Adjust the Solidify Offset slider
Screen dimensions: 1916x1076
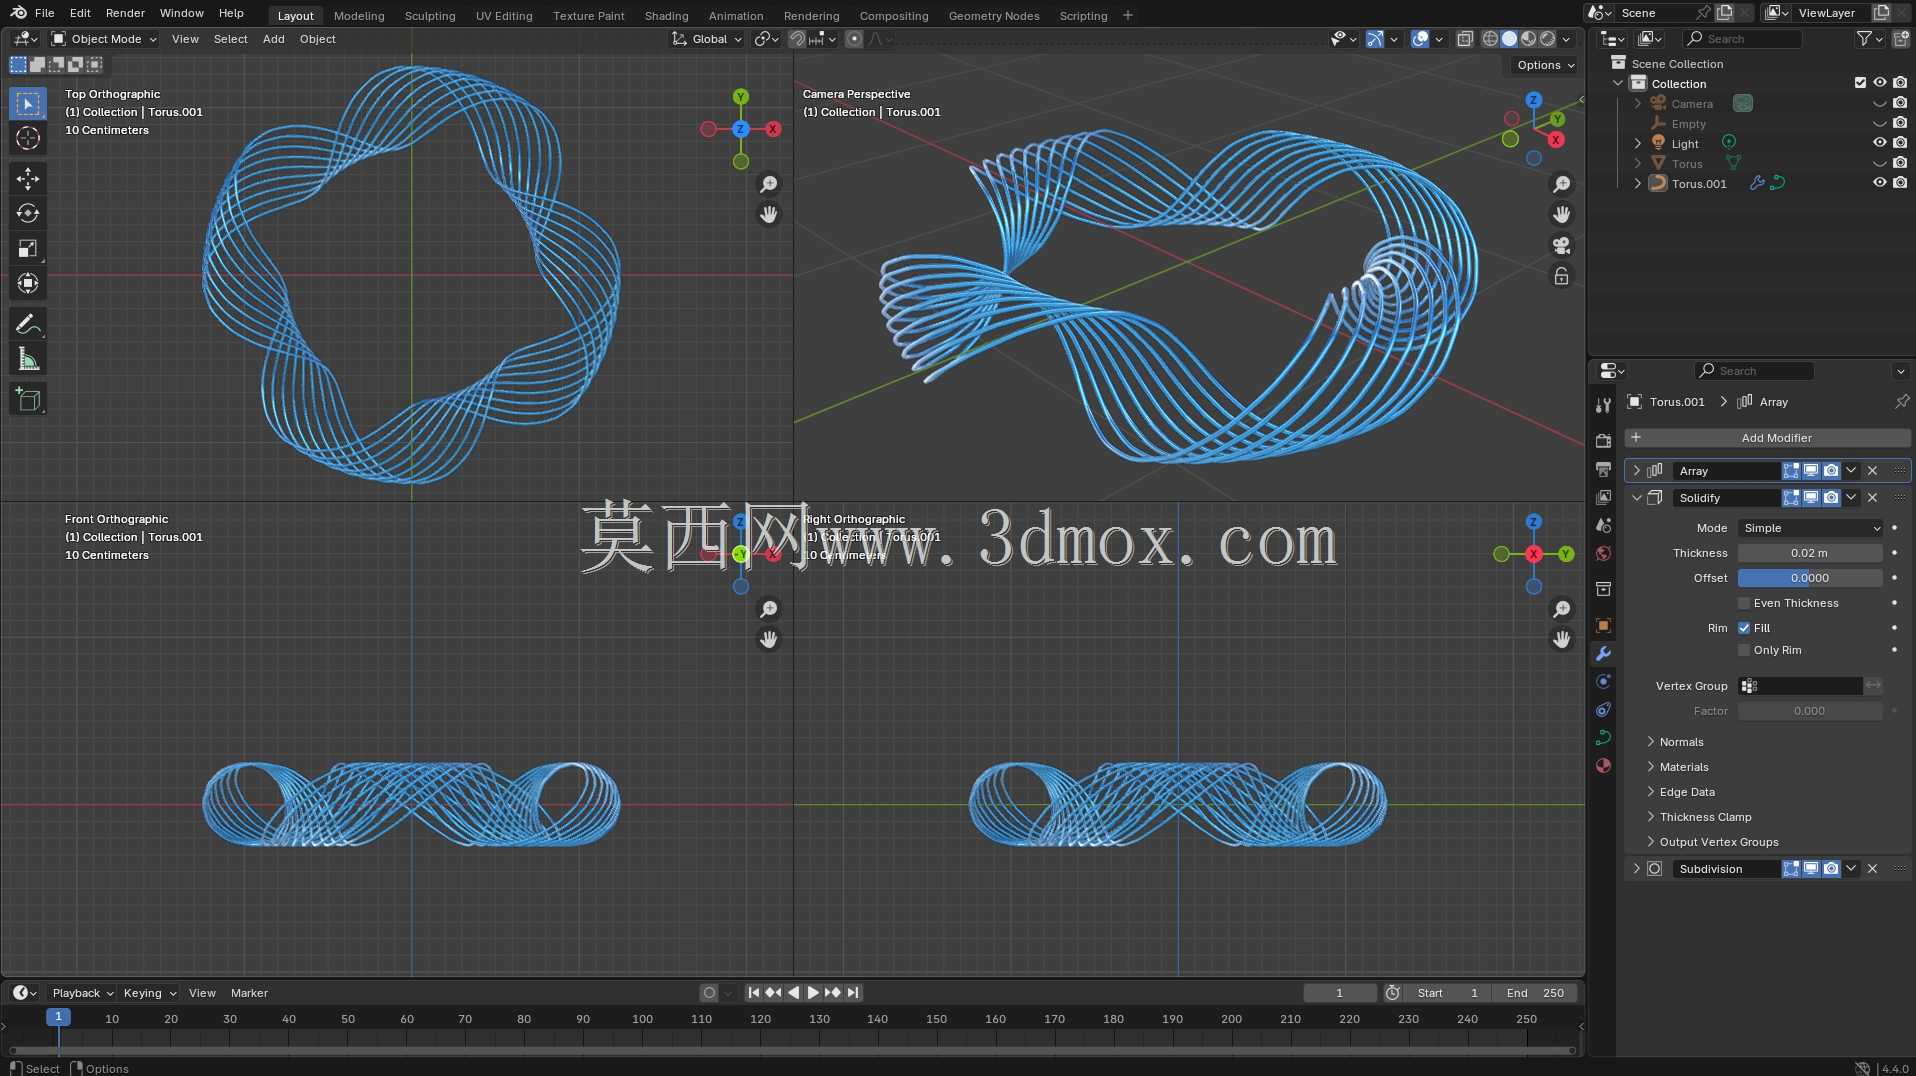pyautogui.click(x=1810, y=578)
